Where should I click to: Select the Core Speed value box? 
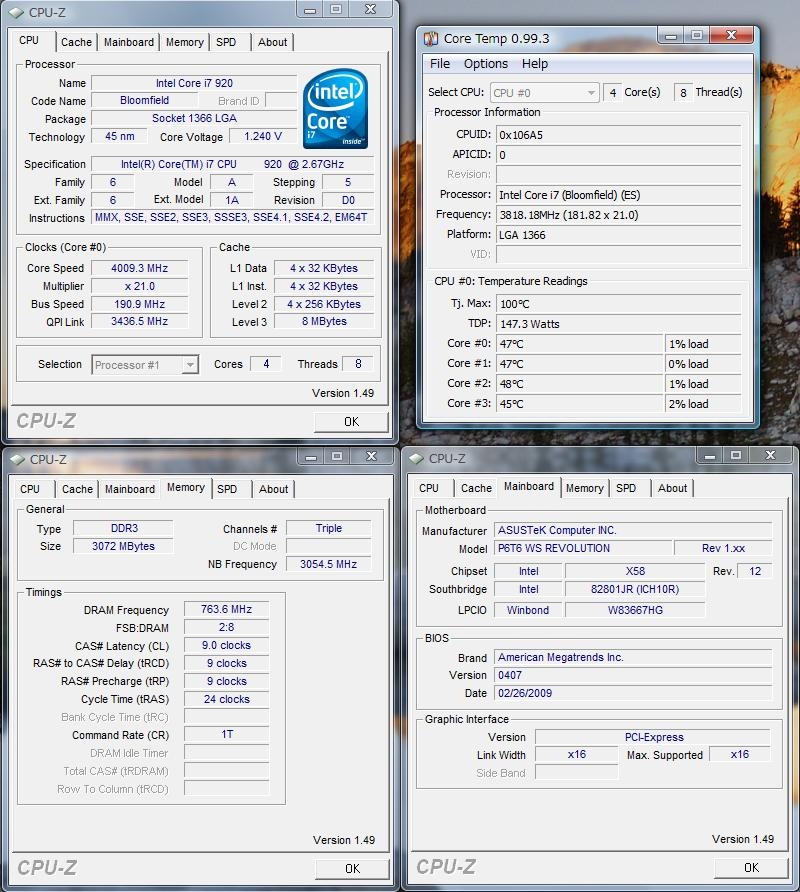click(x=140, y=268)
